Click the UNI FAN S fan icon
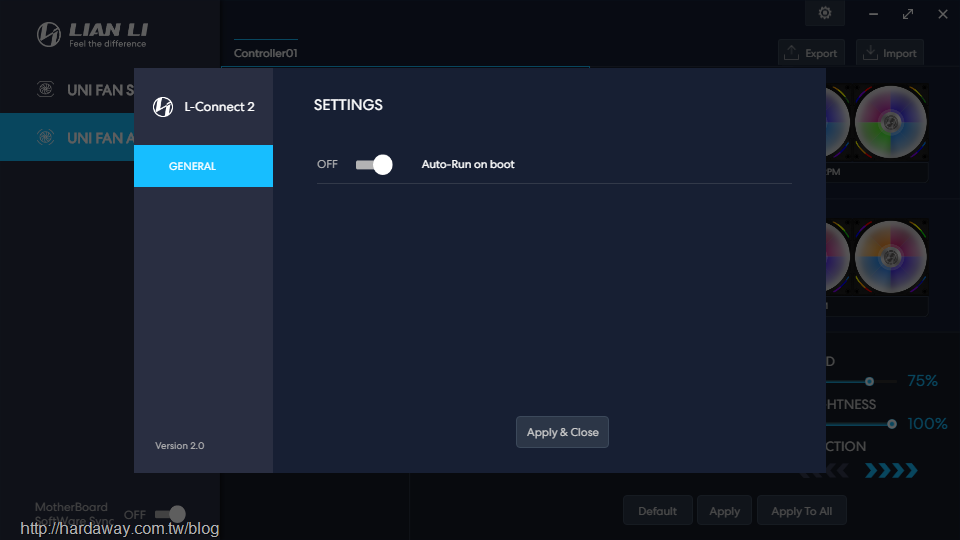 click(45, 89)
